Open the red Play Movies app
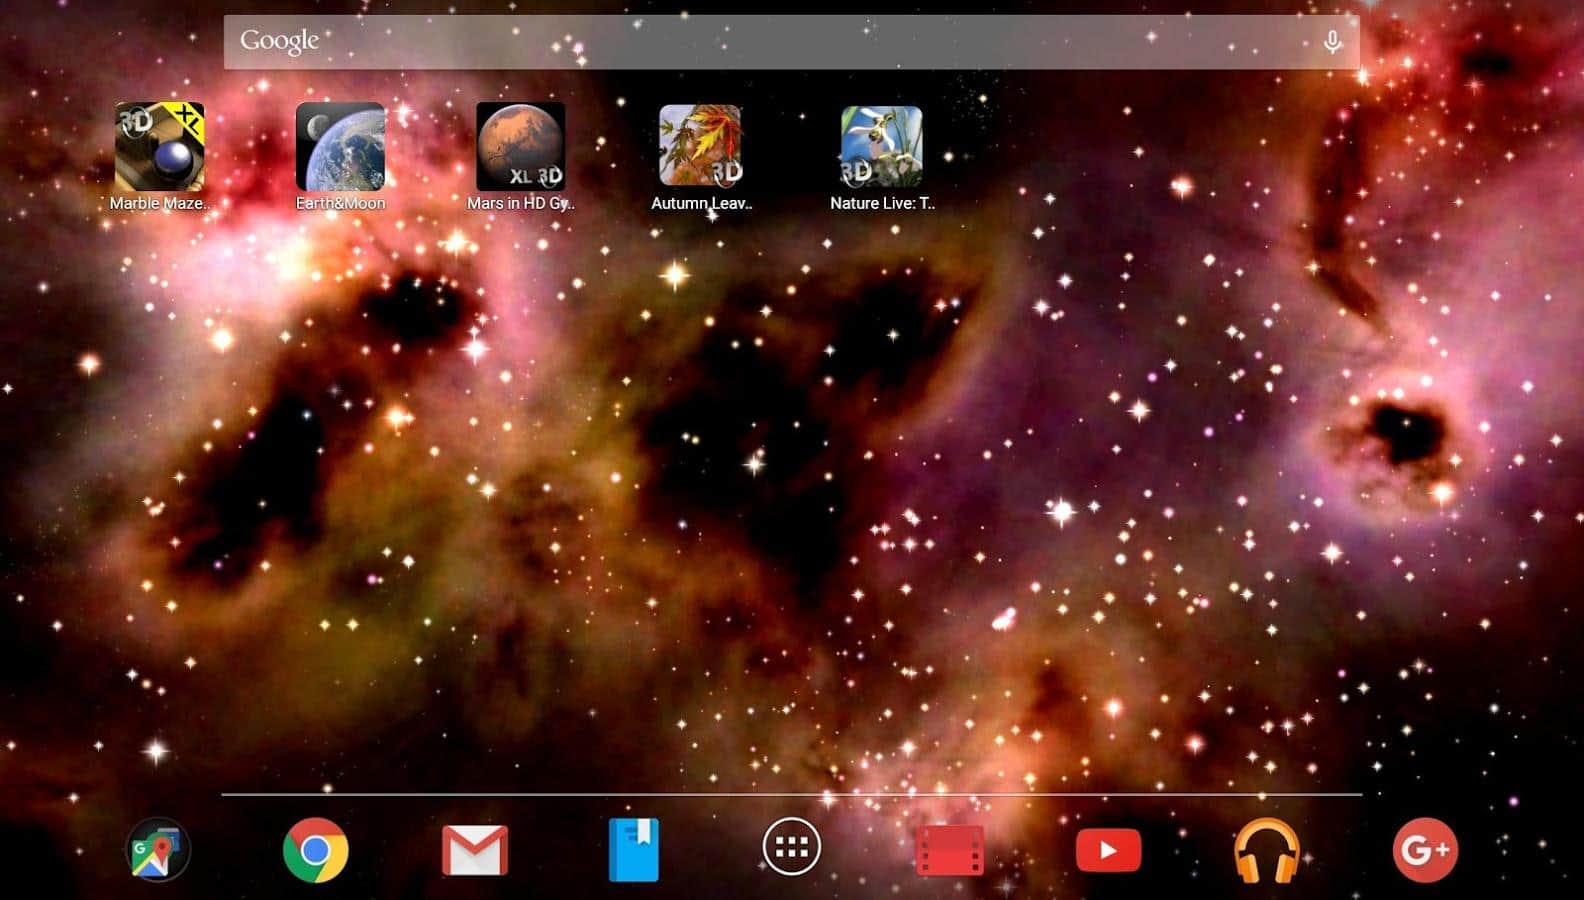 tap(950, 850)
